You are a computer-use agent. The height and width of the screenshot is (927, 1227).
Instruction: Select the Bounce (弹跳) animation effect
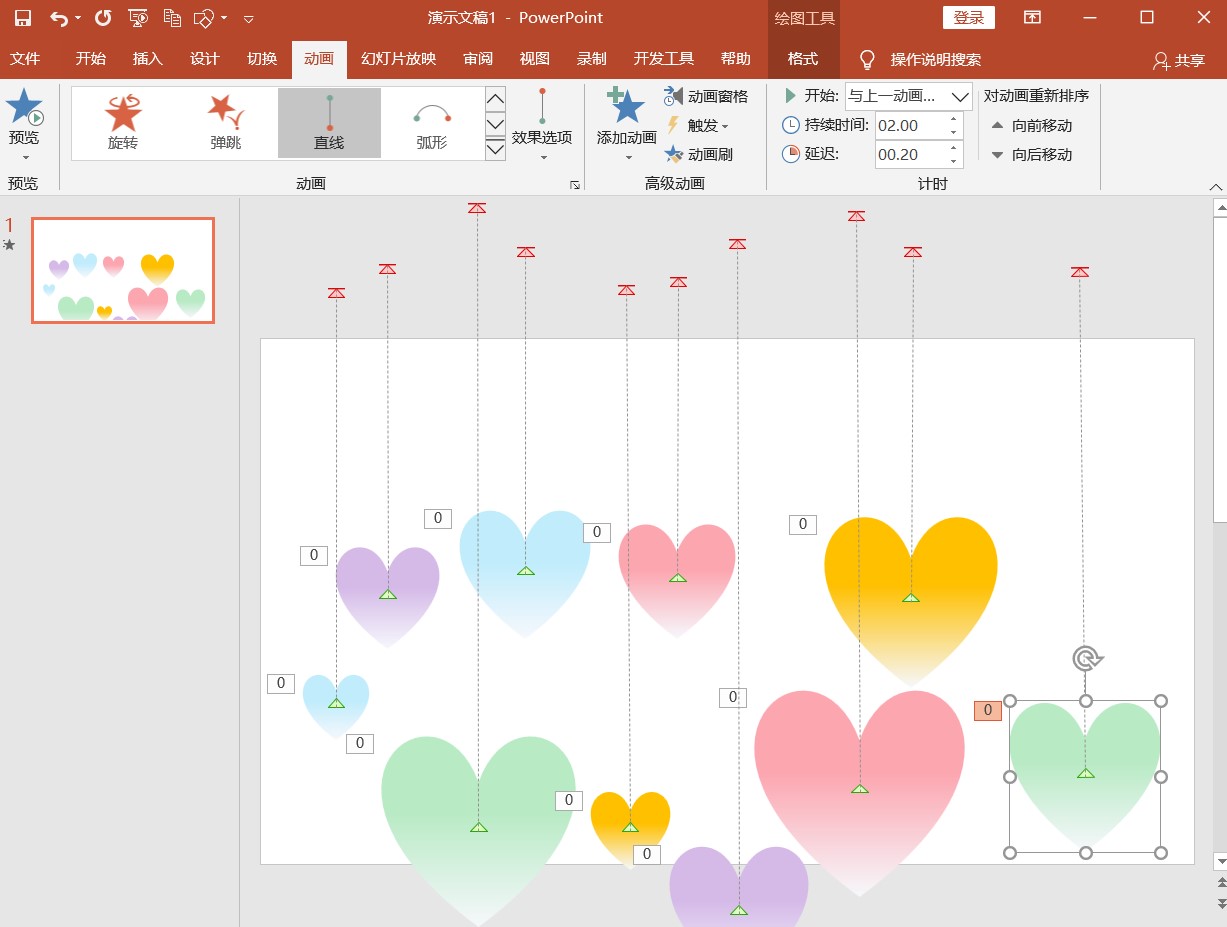[x=226, y=122]
